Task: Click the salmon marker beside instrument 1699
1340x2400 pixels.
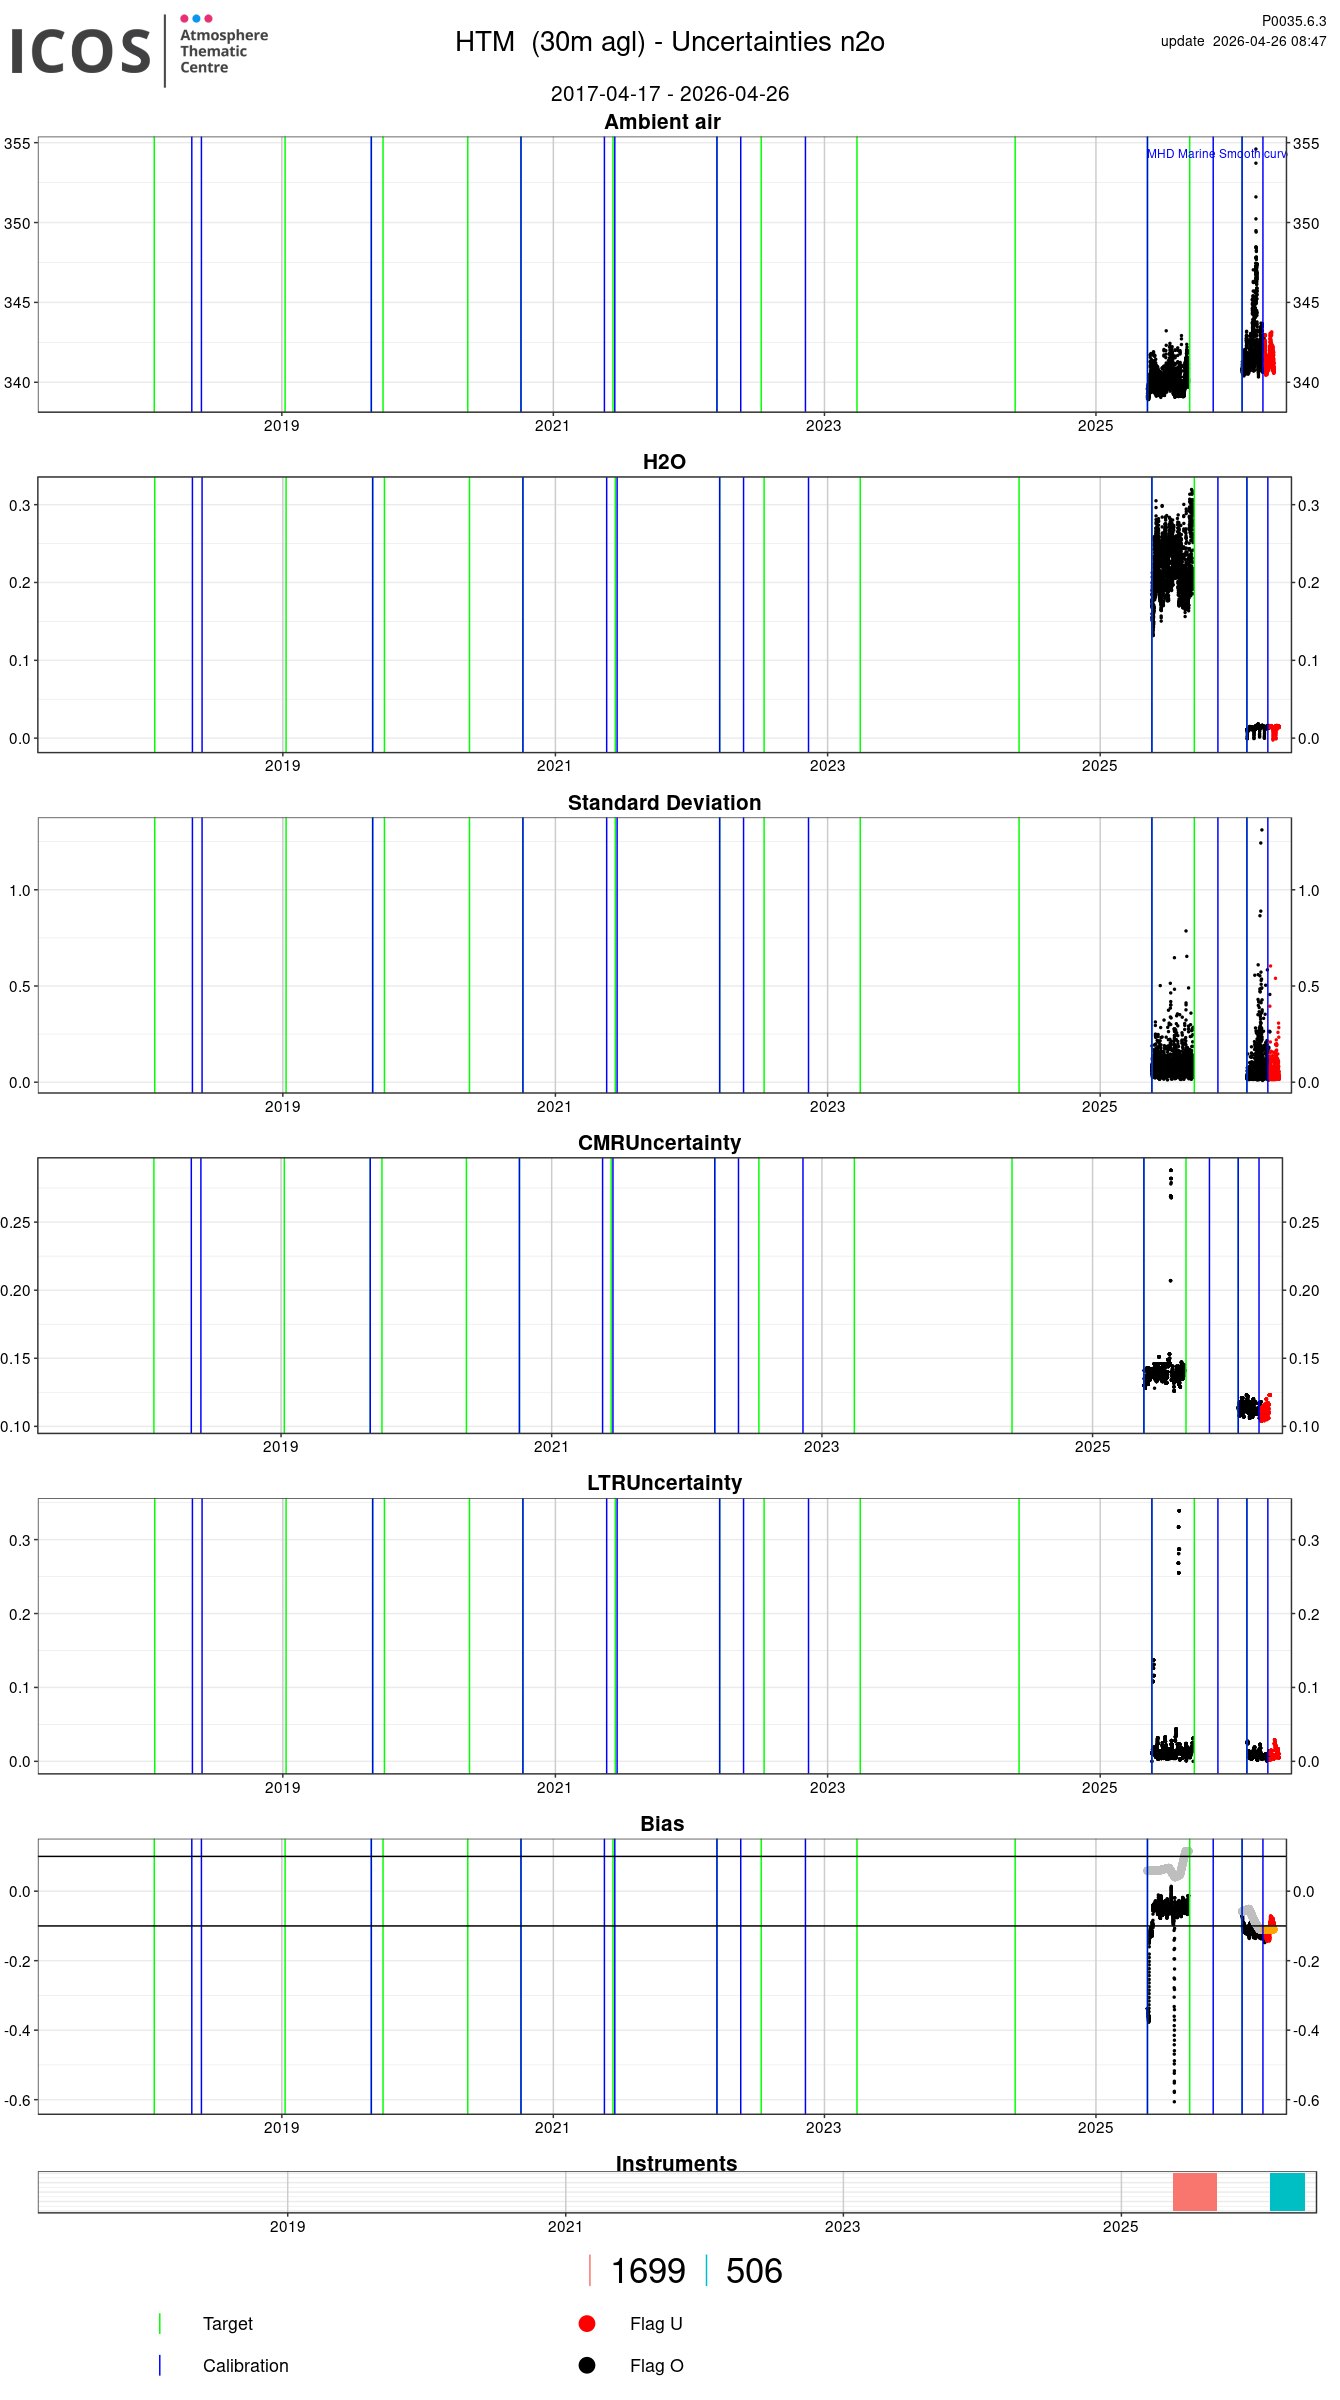Action: pos(590,2270)
